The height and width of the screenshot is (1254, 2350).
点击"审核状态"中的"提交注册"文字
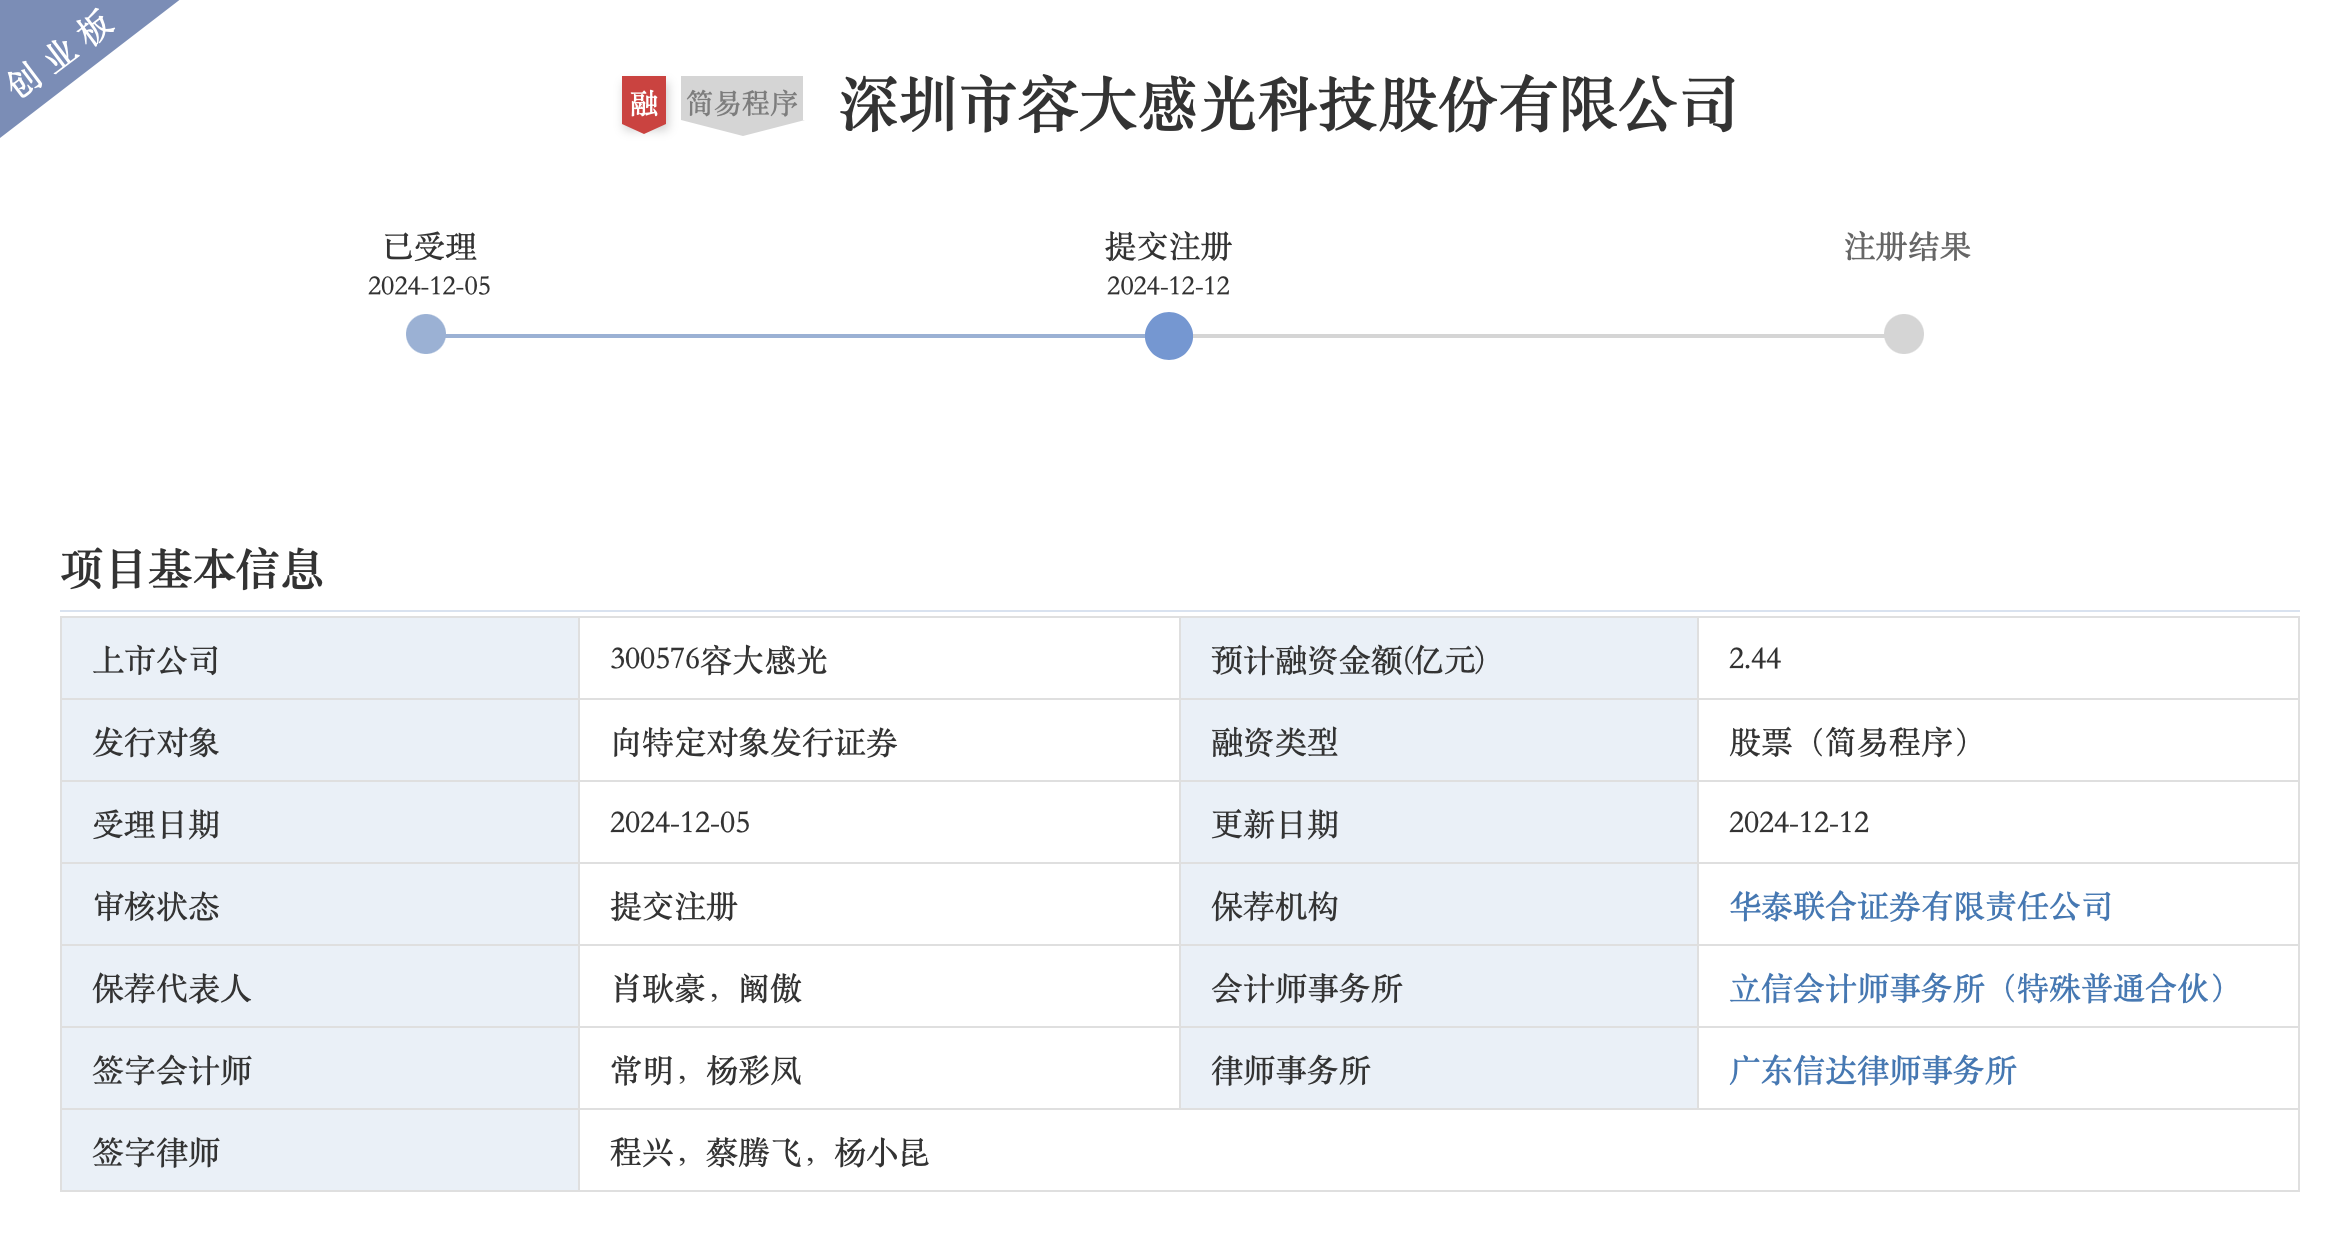click(x=671, y=906)
